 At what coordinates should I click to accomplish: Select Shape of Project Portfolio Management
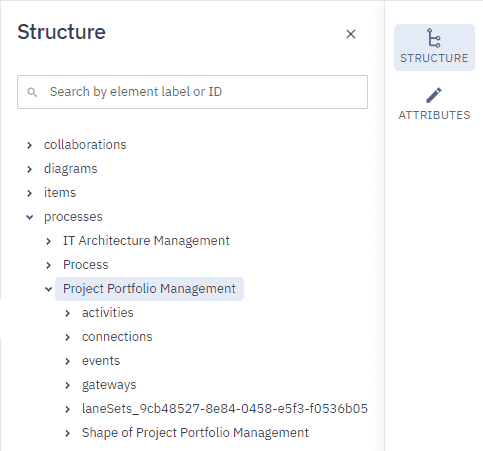(x=195, y=433)
